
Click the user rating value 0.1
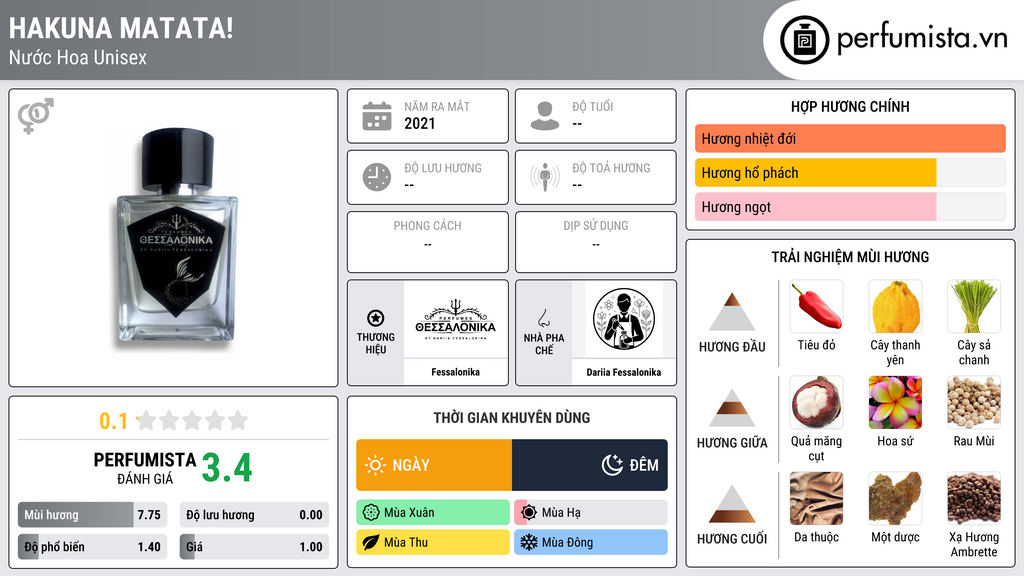113,421
